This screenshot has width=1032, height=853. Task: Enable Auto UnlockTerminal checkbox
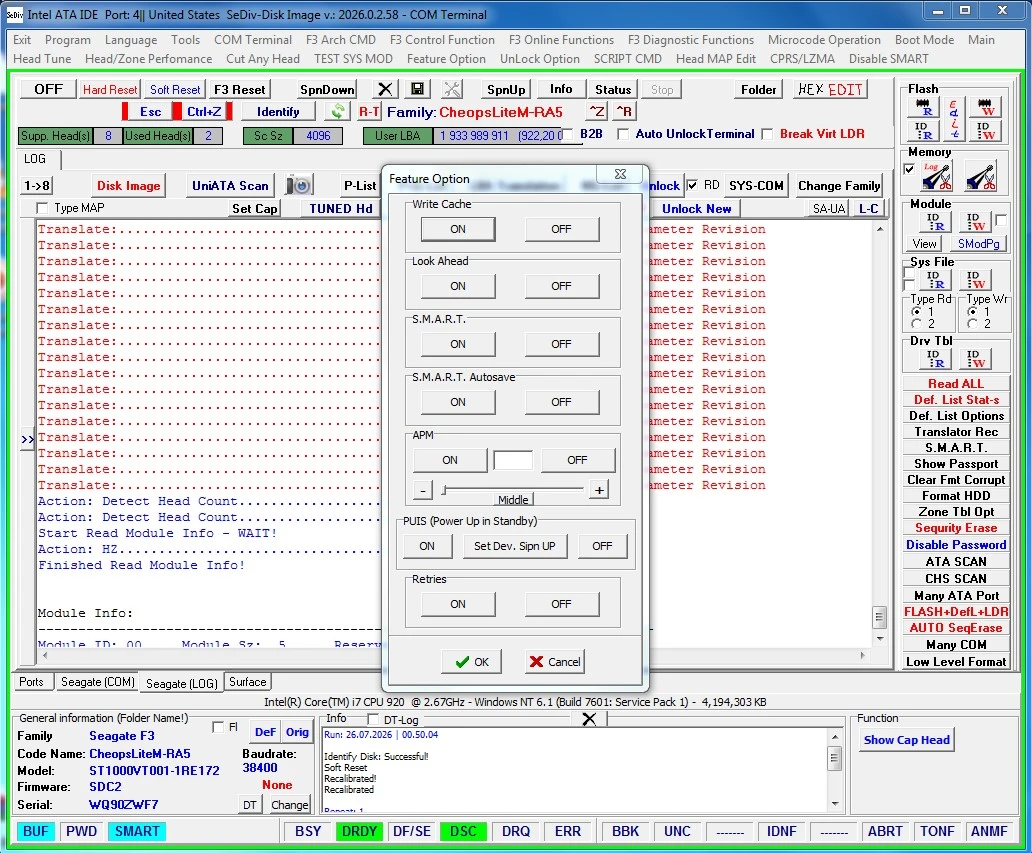click(x=623, y=134)
